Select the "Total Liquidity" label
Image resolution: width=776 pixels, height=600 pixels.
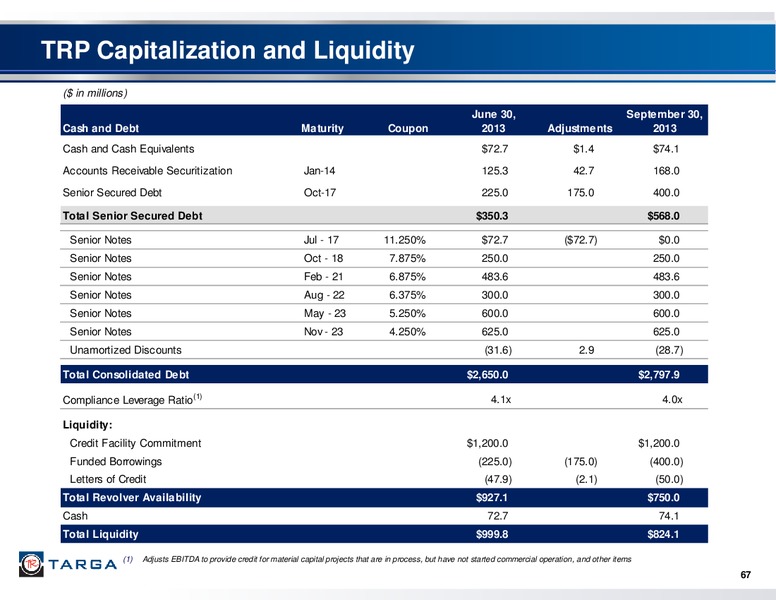coord(100,534)
